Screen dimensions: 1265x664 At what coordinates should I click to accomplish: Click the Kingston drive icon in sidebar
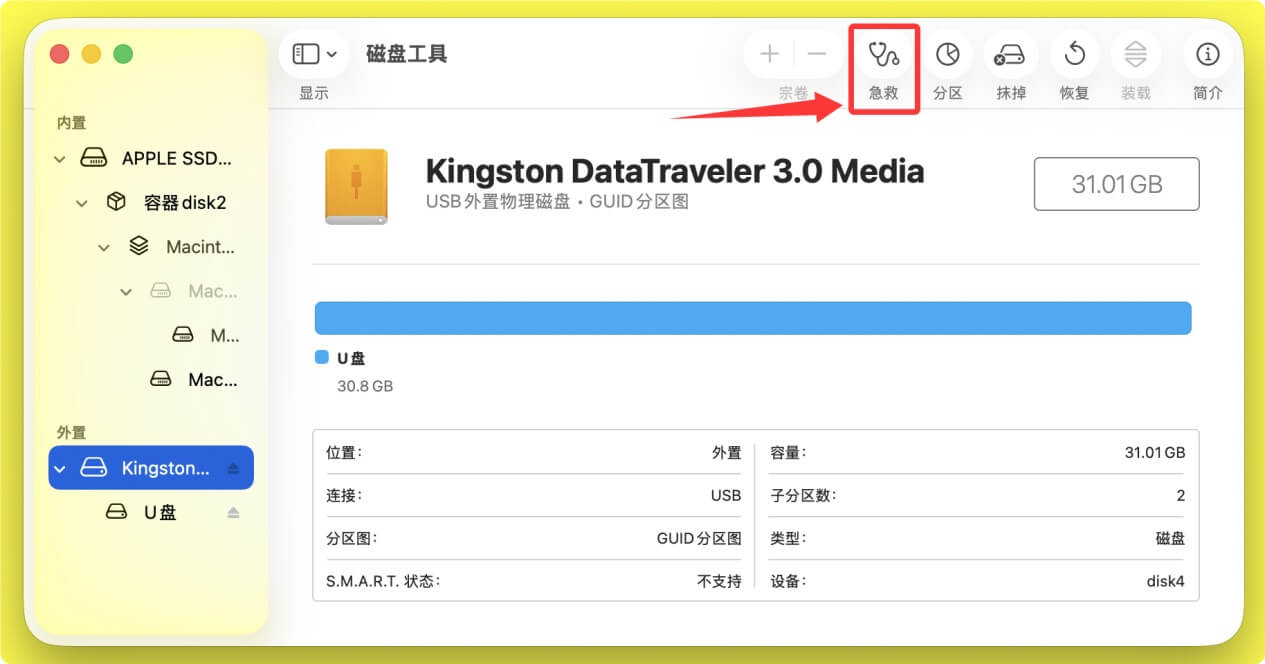92,467
